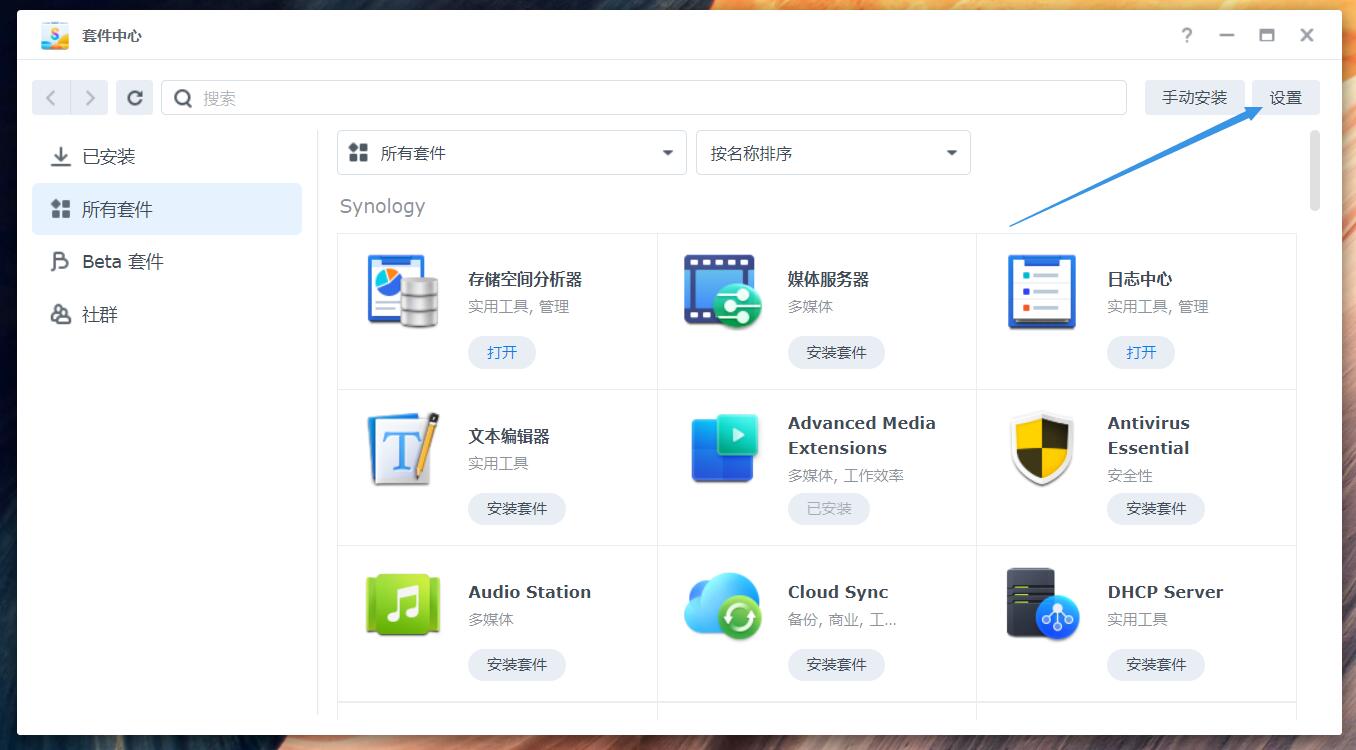The image size is (1356, 750).
Task: Click the Beta icon beside Beta 套件
Action: point(60,261)
